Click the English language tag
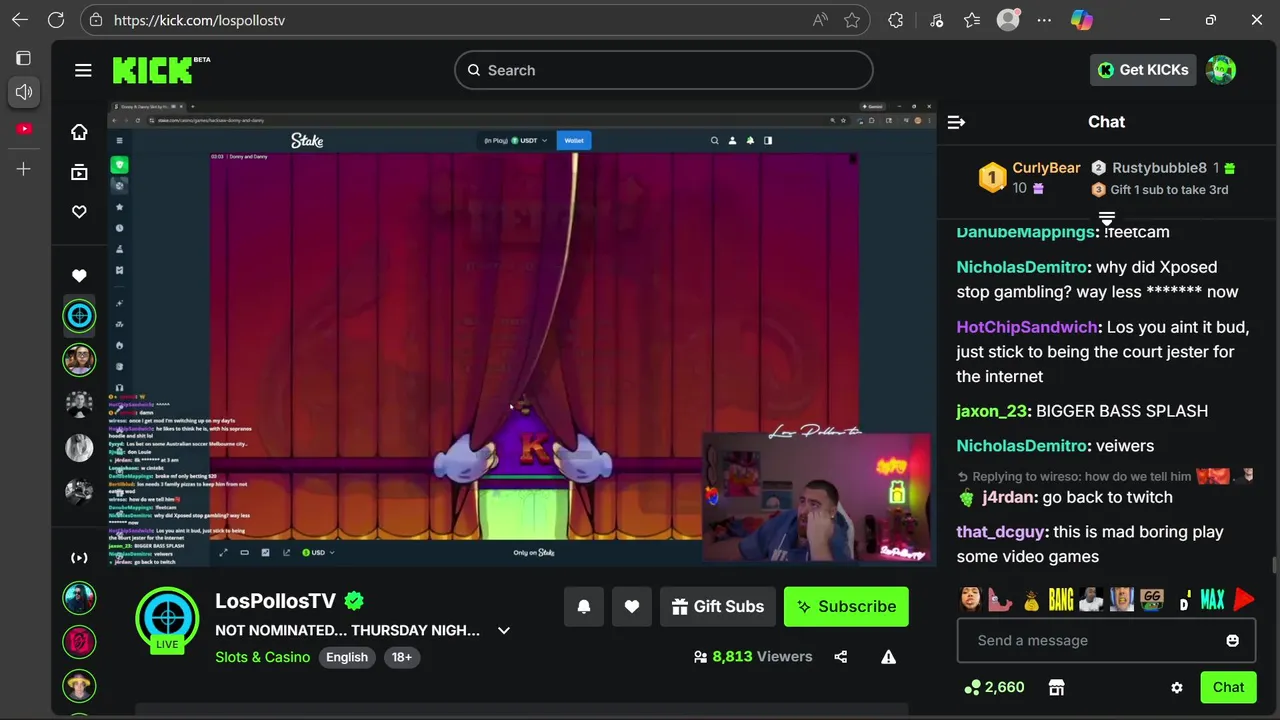 (x=347, y=657)
